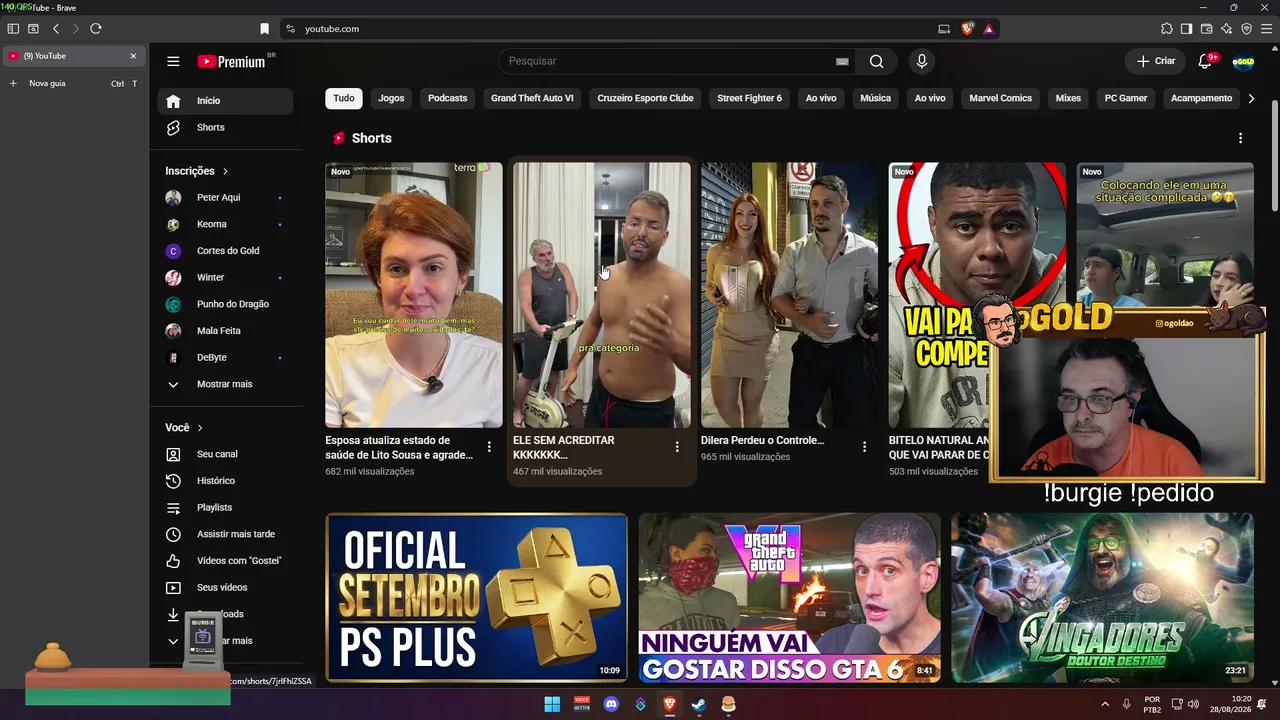
Task: Open the Vingadores Doutor Destino video thumbnail
Action: coord(1102,598)
